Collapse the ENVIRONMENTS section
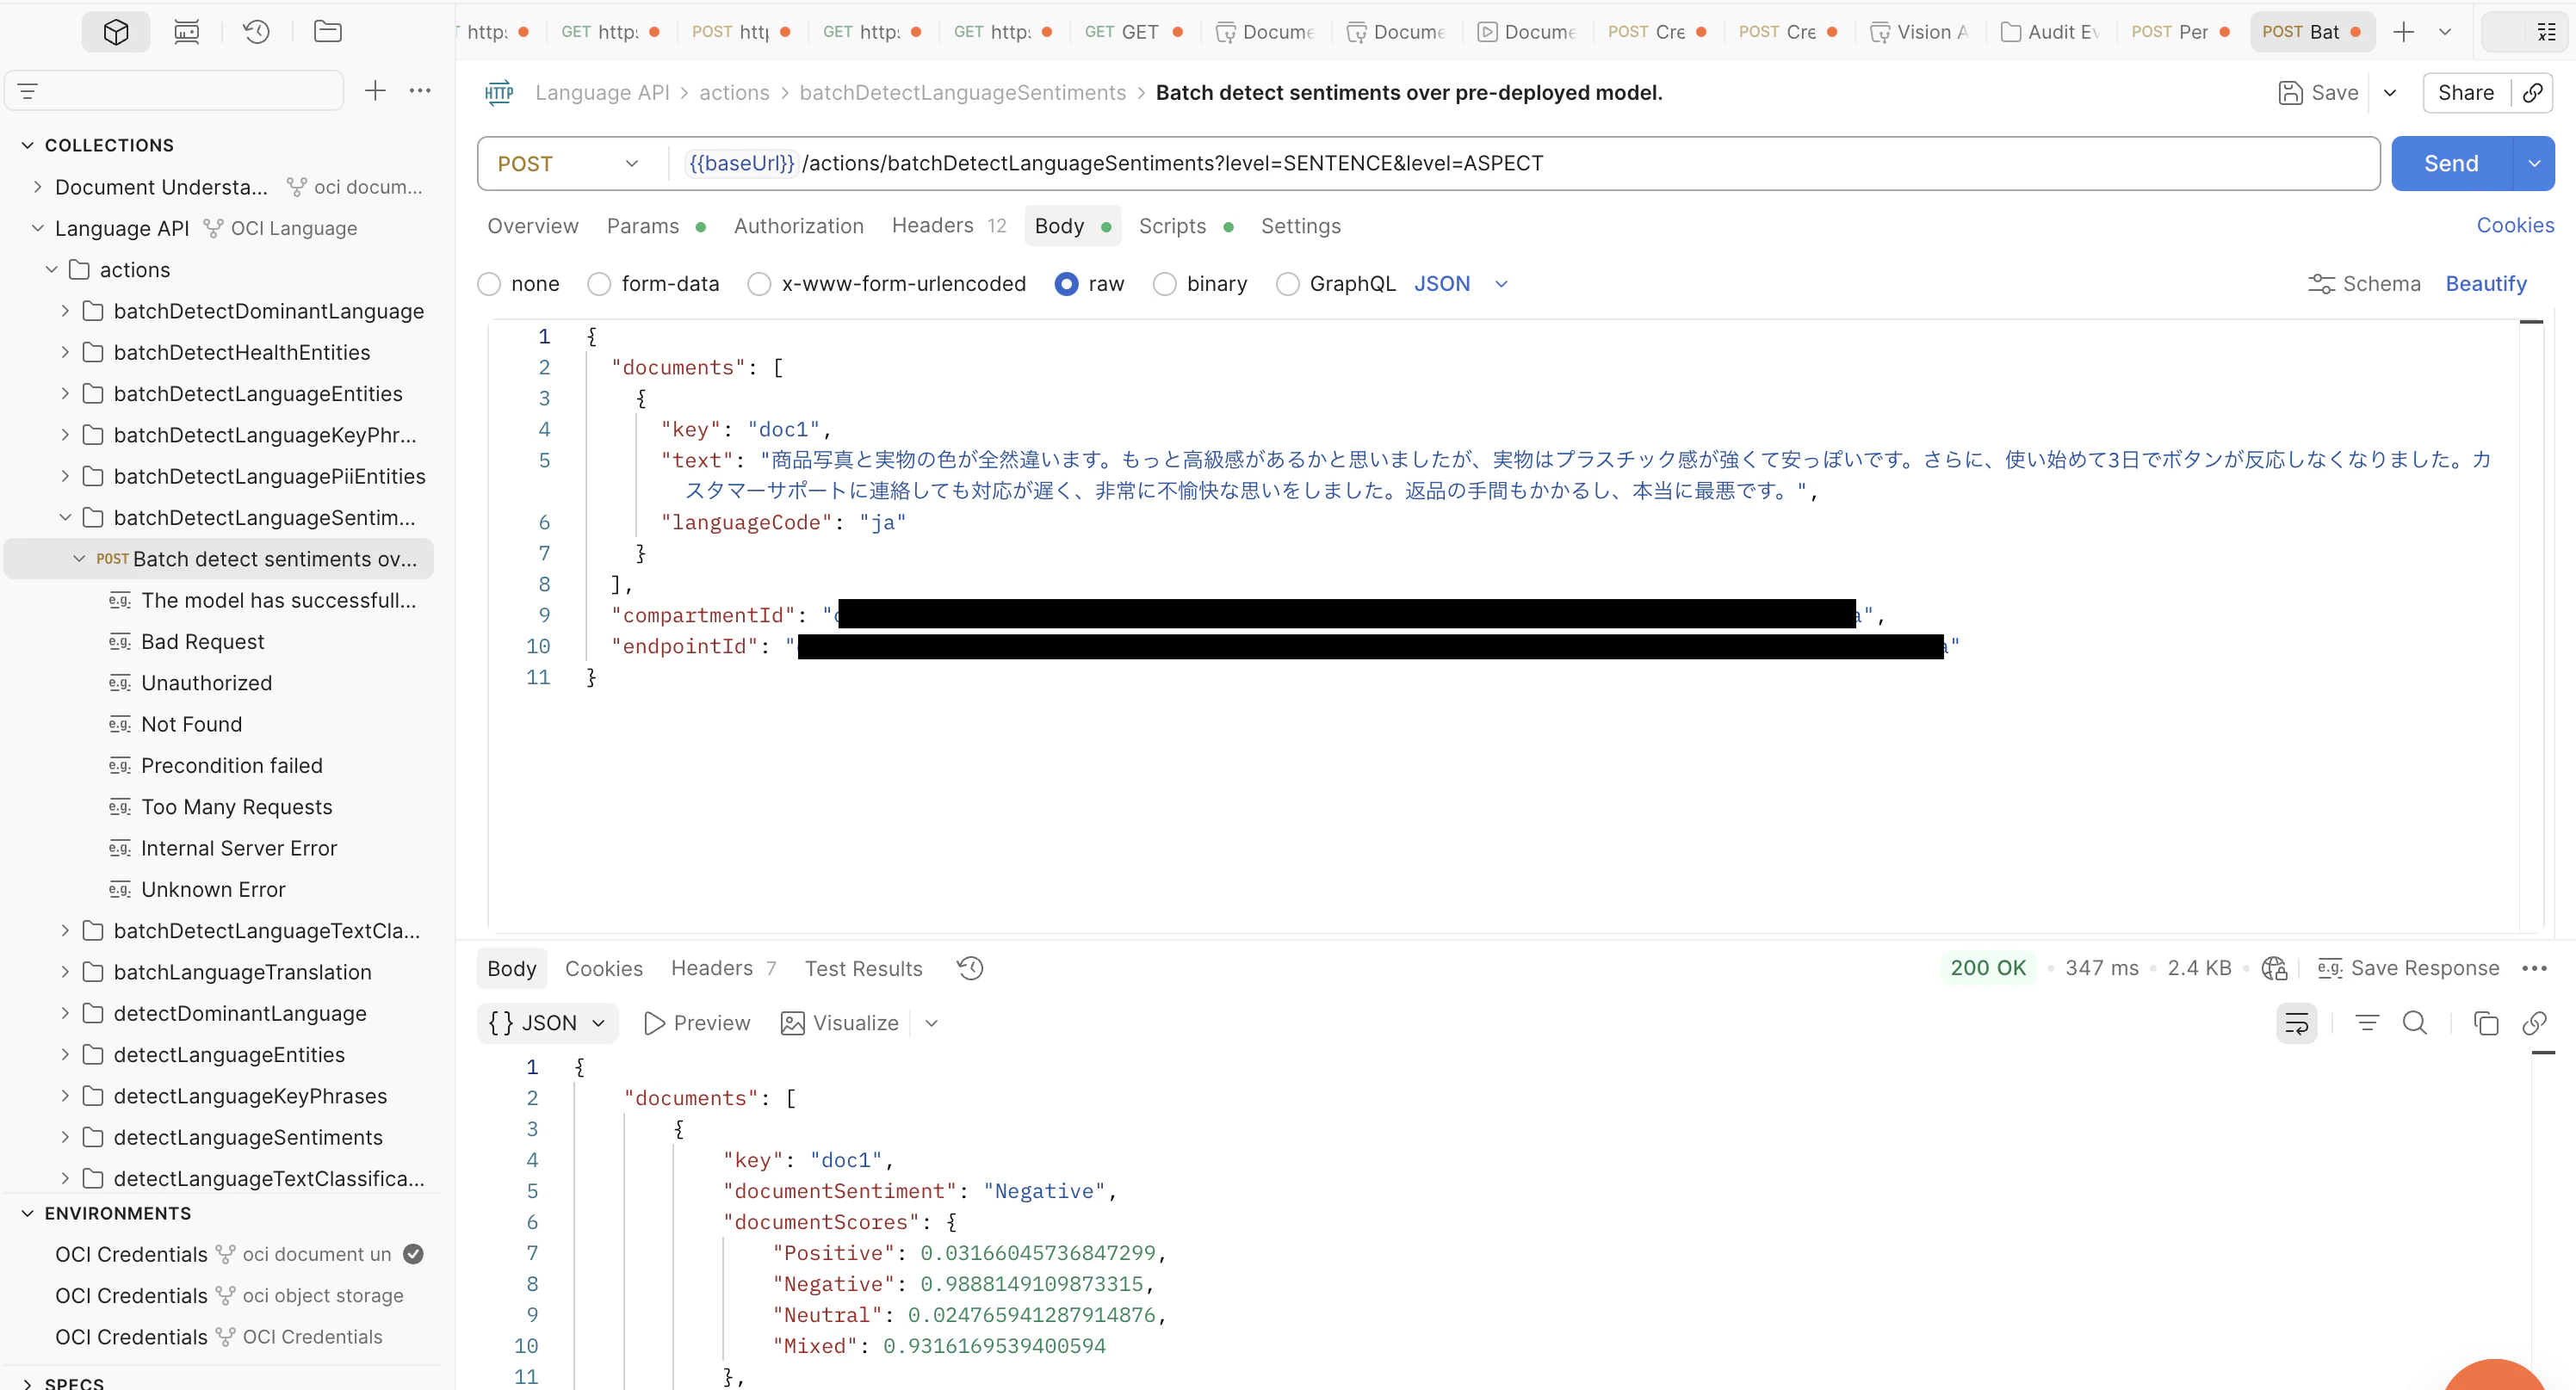 (x=27, y=1213)
